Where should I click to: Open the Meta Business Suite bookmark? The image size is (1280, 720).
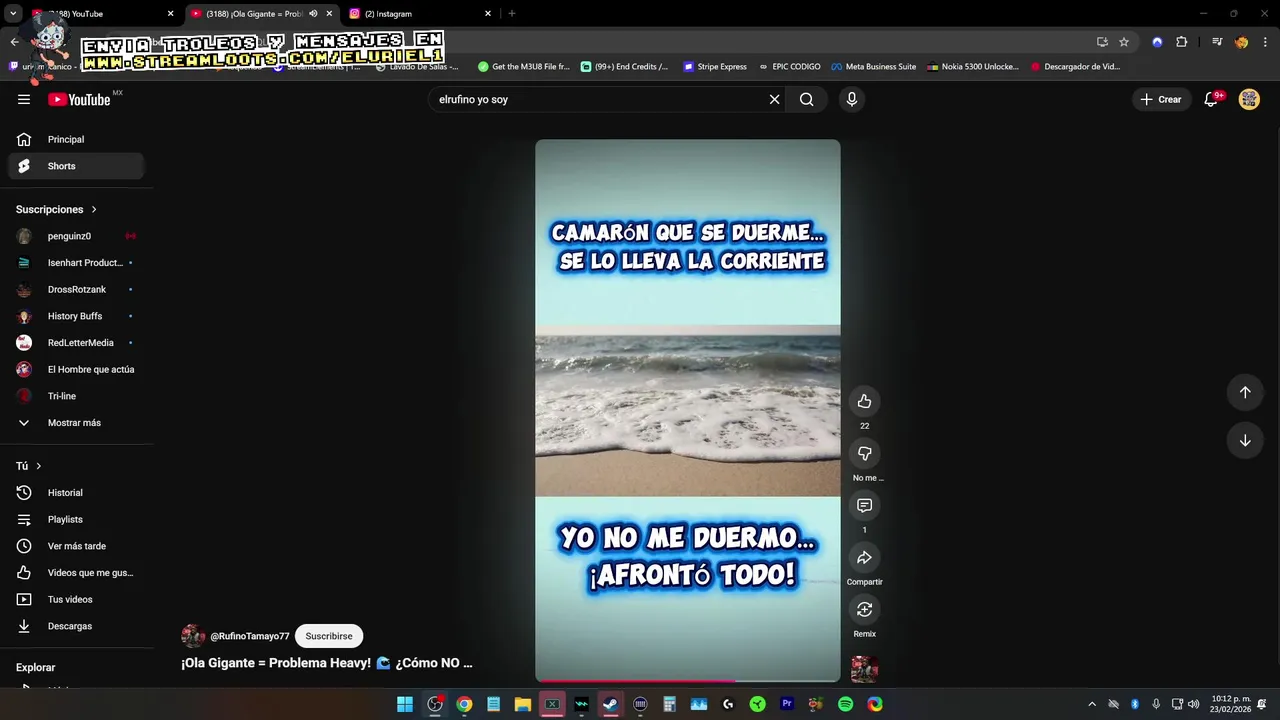click(873, 67)
